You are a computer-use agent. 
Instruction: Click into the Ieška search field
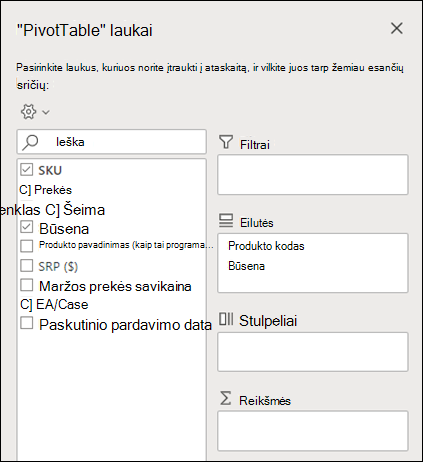click(112, 142)
